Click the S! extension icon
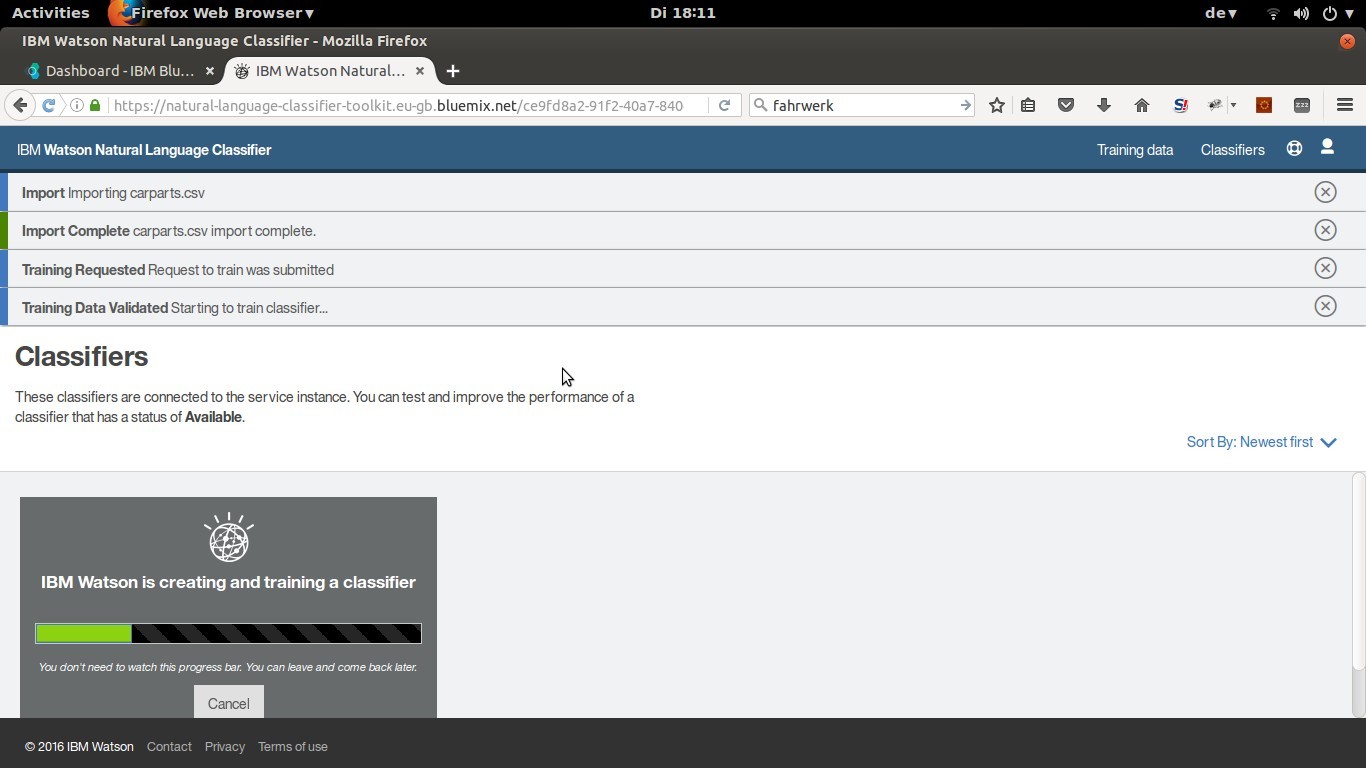 click(1181, 105)
